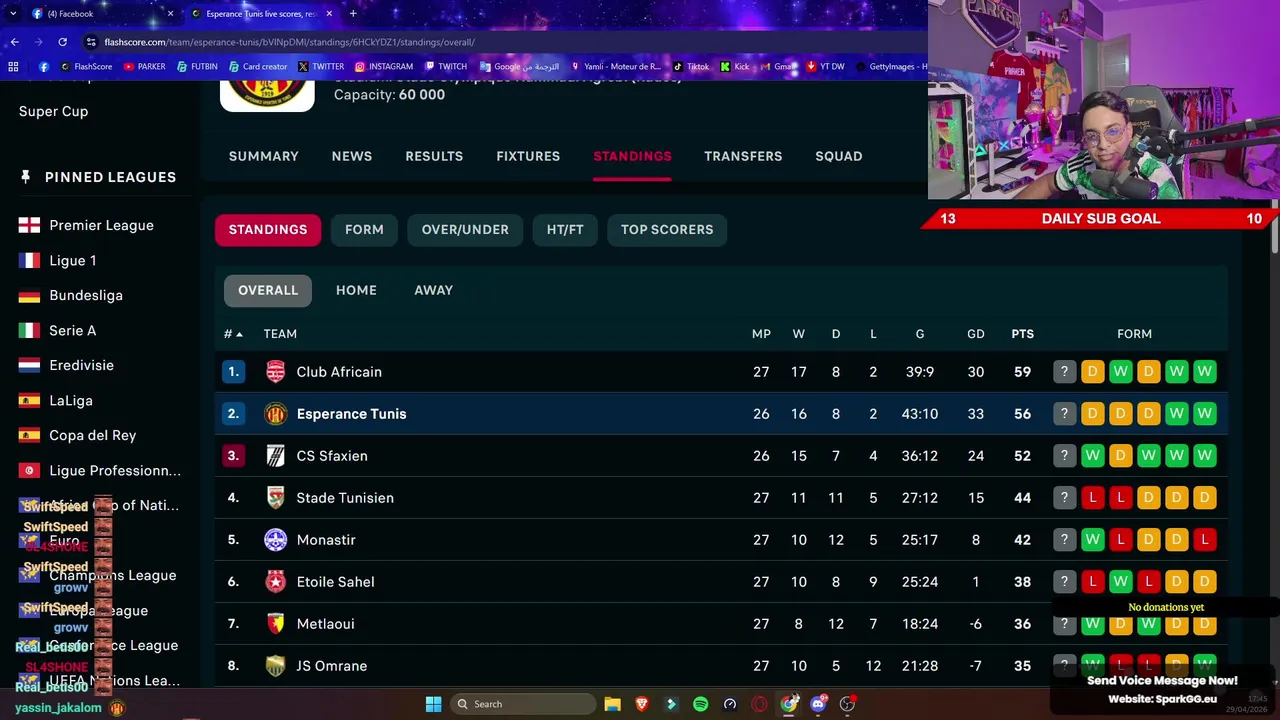
Task: Open Spotify from the taskbar
Action: (x=700, y=704)
